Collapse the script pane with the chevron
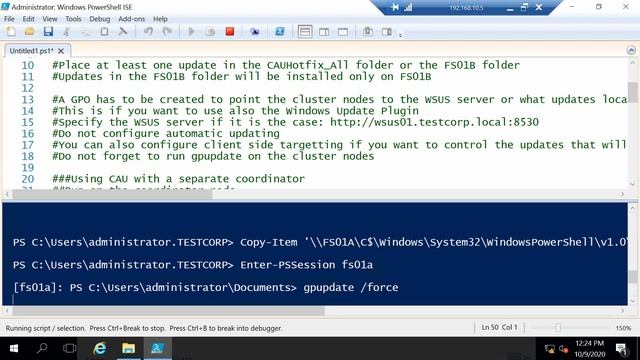Image resolution: width=640 pixels, height=360 pixels. tap(631, 50)
